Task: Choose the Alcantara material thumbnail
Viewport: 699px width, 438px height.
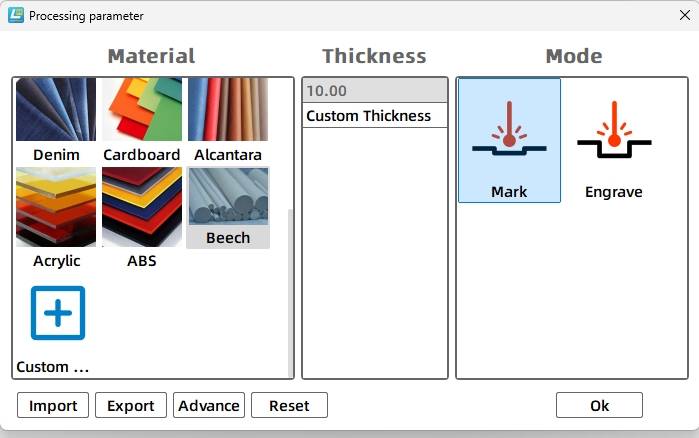Action: tap(228, 110)
